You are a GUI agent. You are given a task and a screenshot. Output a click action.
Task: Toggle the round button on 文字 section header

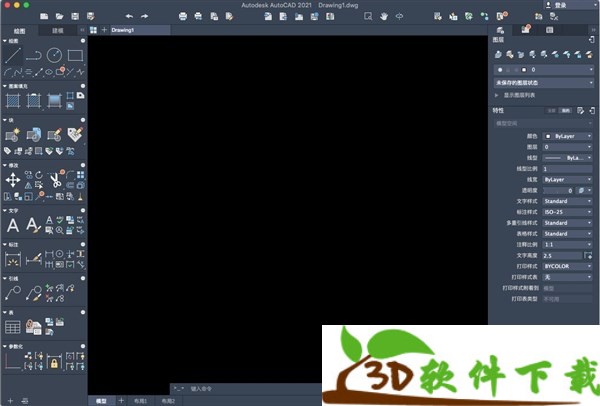(83, 210)
